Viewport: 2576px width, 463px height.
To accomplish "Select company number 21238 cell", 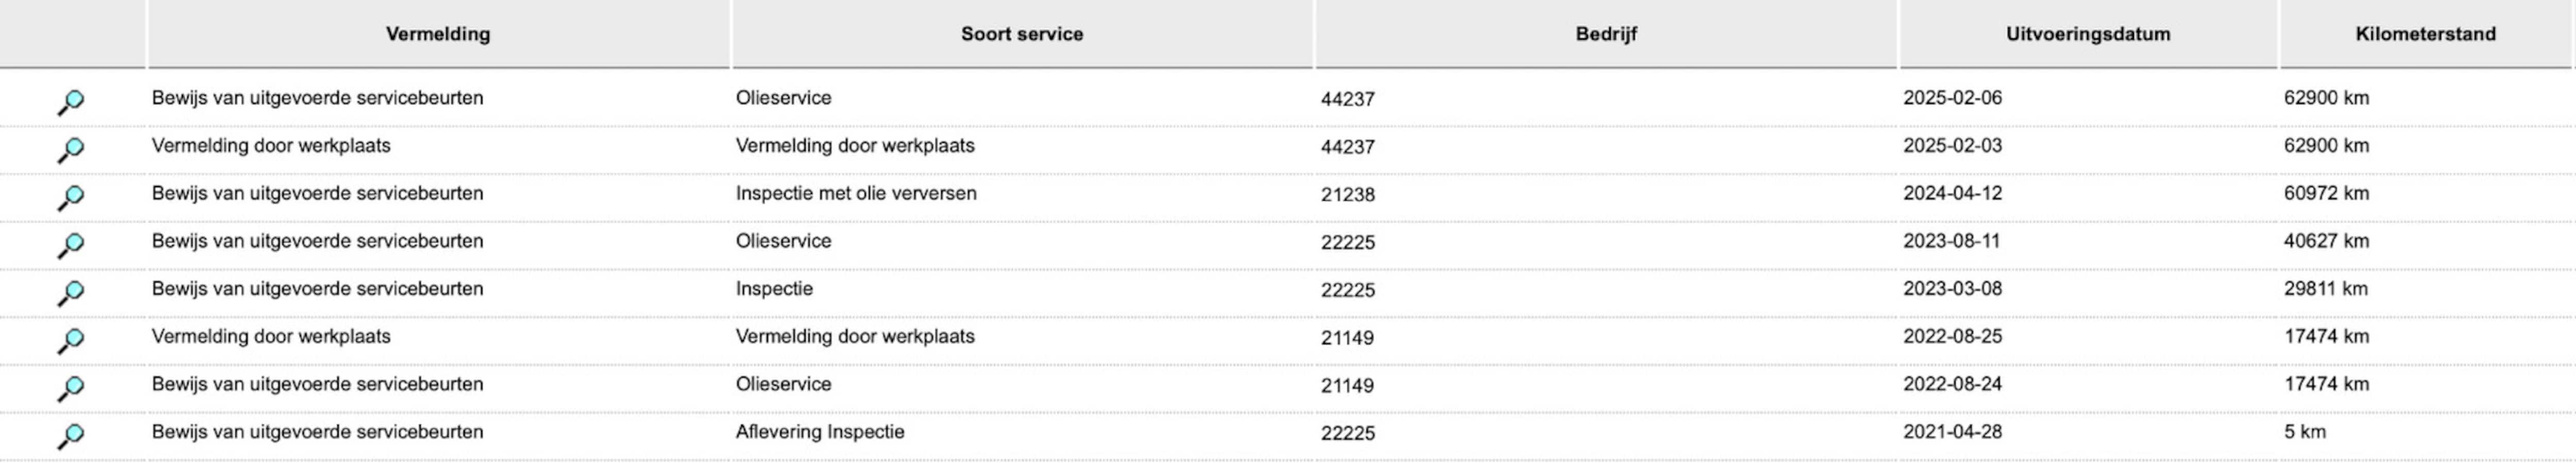I will pos(1348,195).
